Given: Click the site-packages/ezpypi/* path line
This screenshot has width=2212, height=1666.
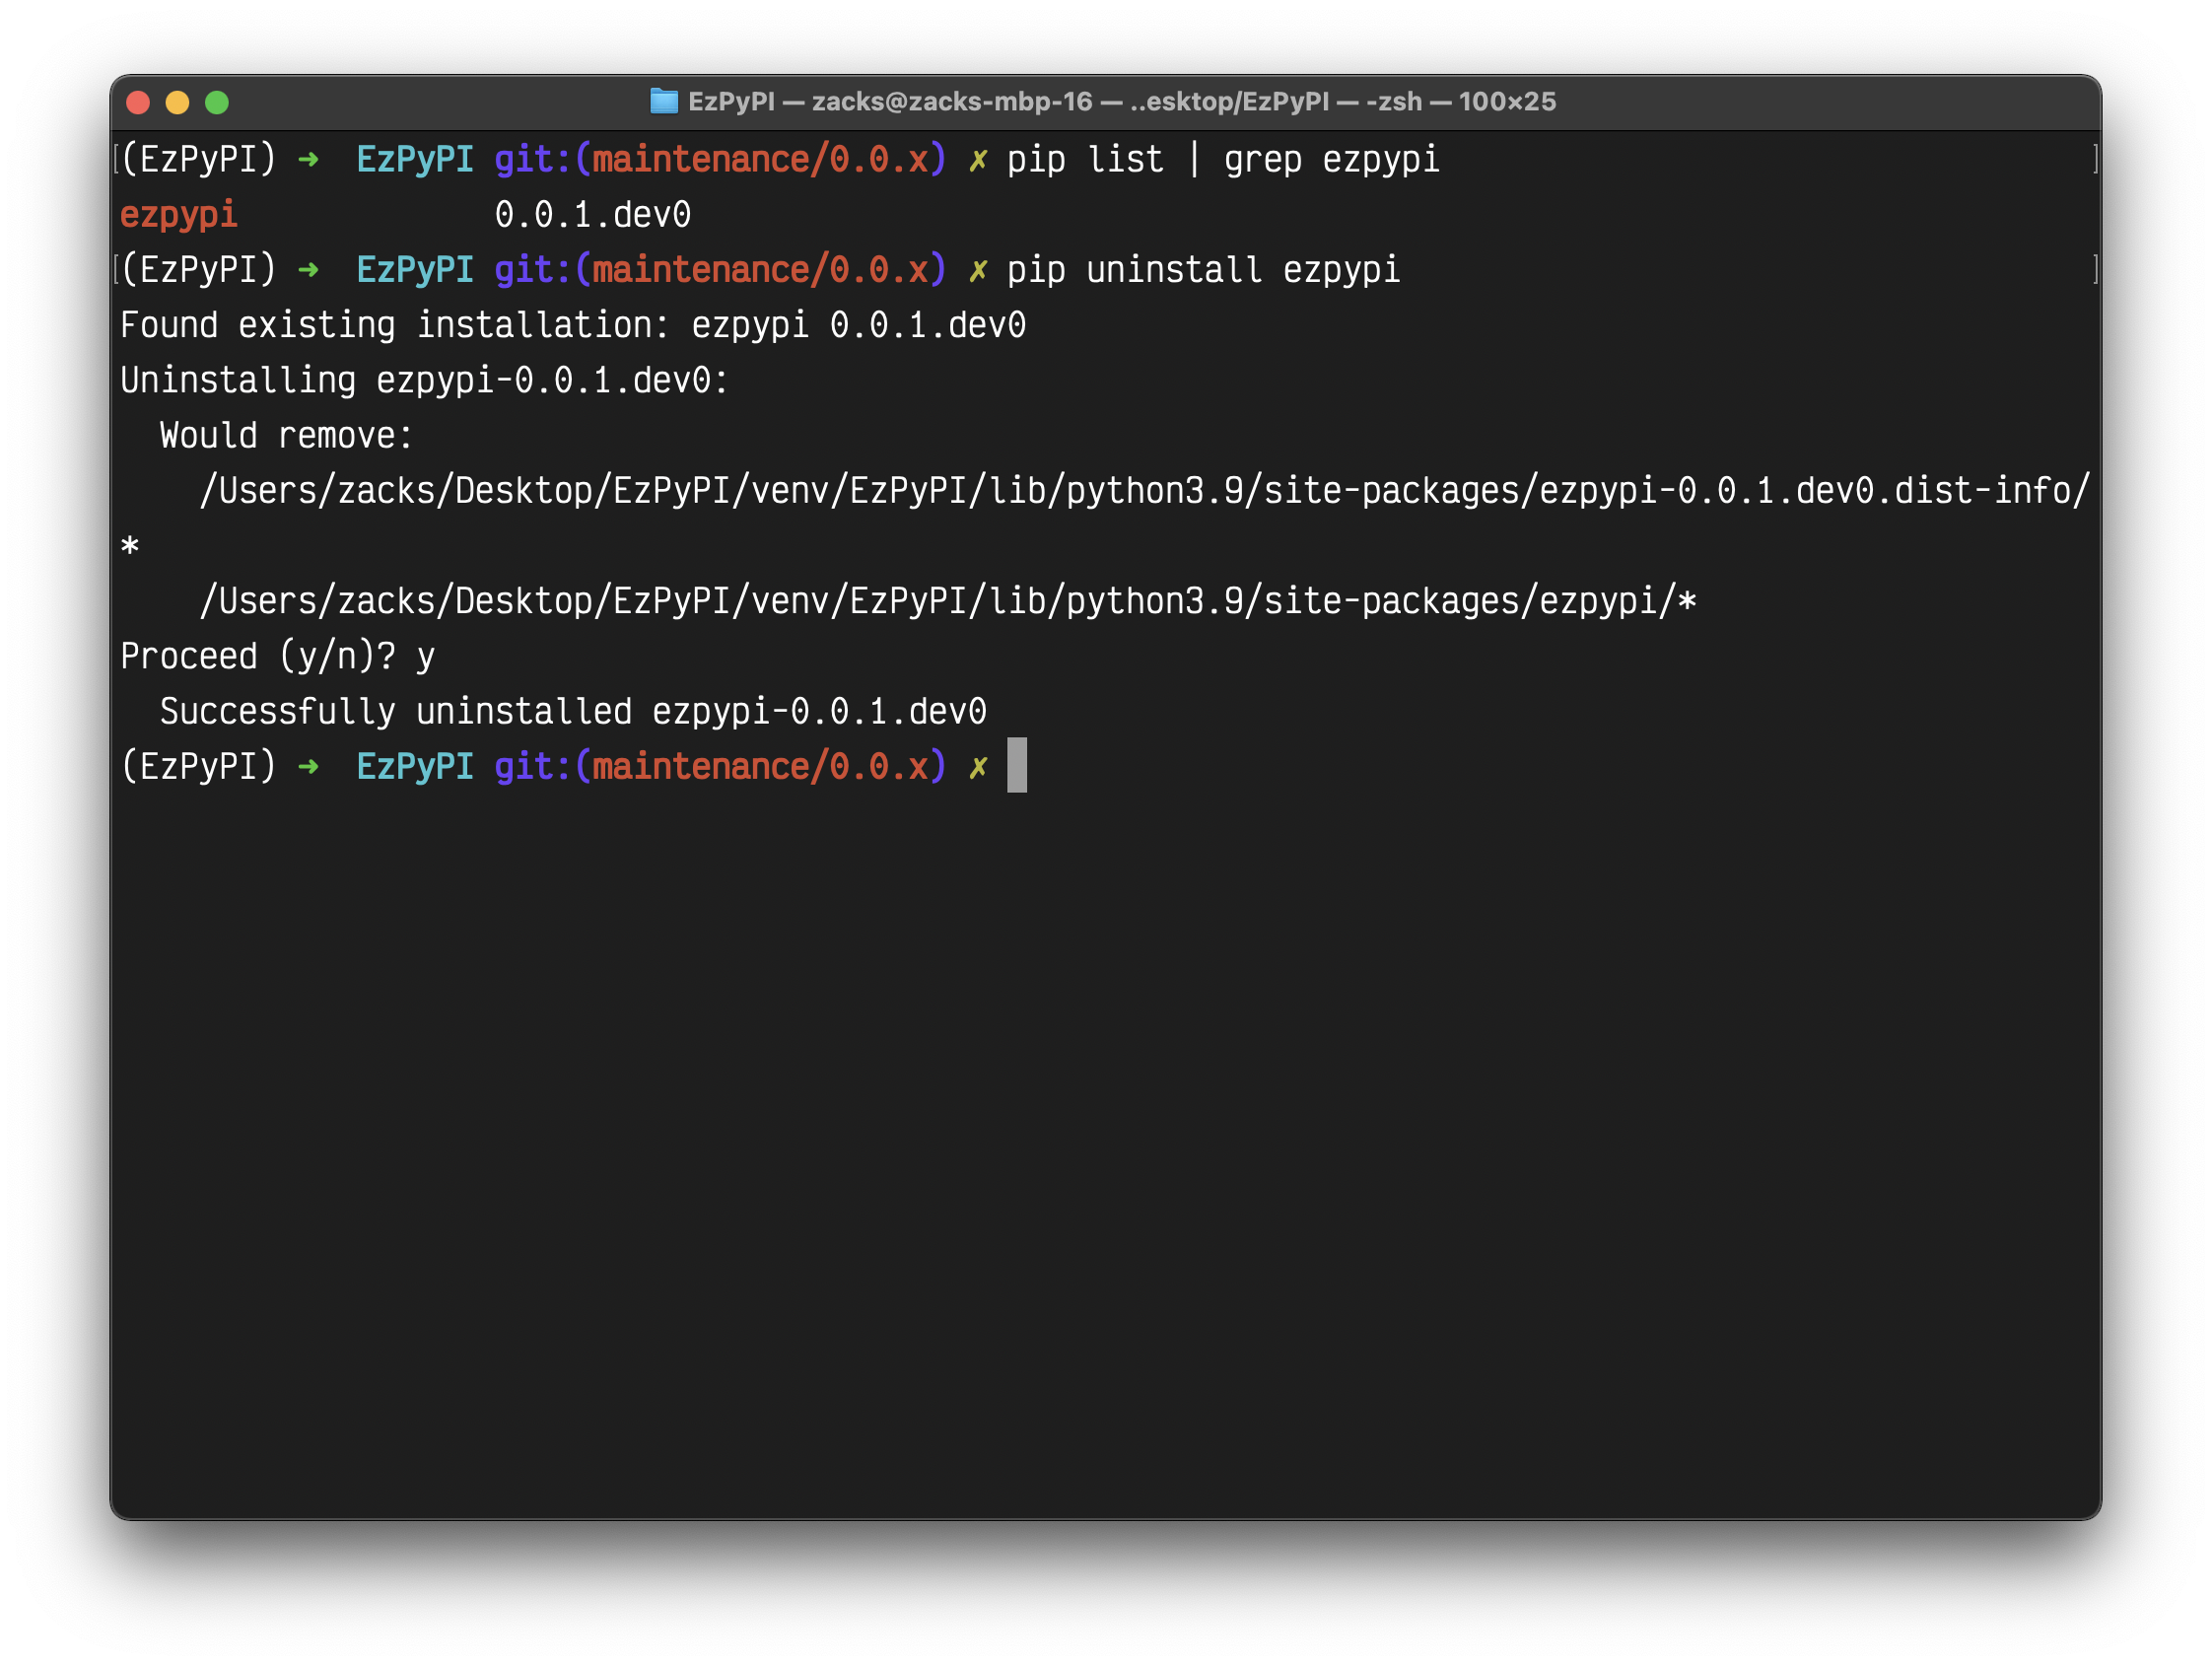Looking at the screenshot, I should [947, 600].
